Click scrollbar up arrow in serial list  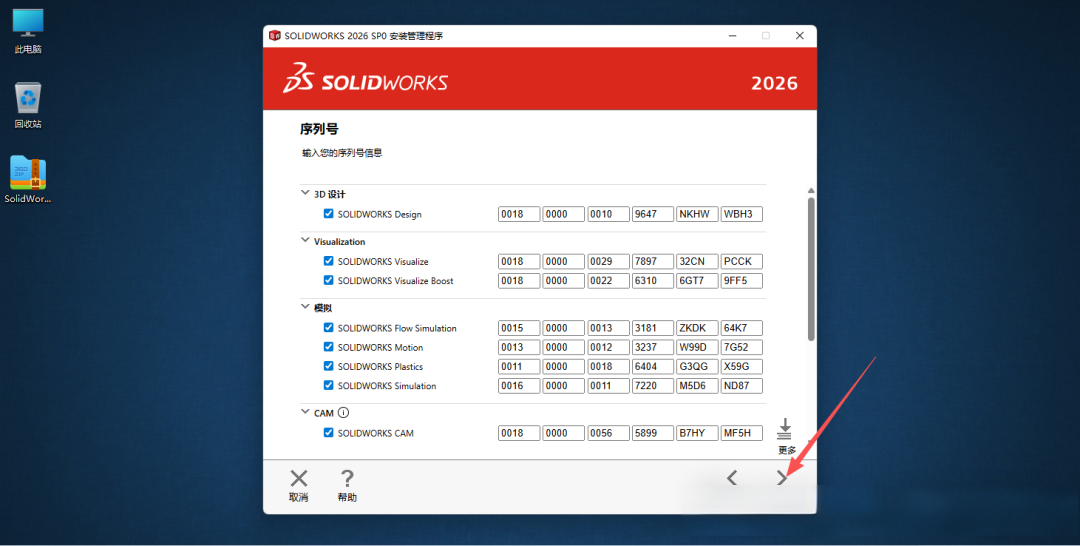811,191
